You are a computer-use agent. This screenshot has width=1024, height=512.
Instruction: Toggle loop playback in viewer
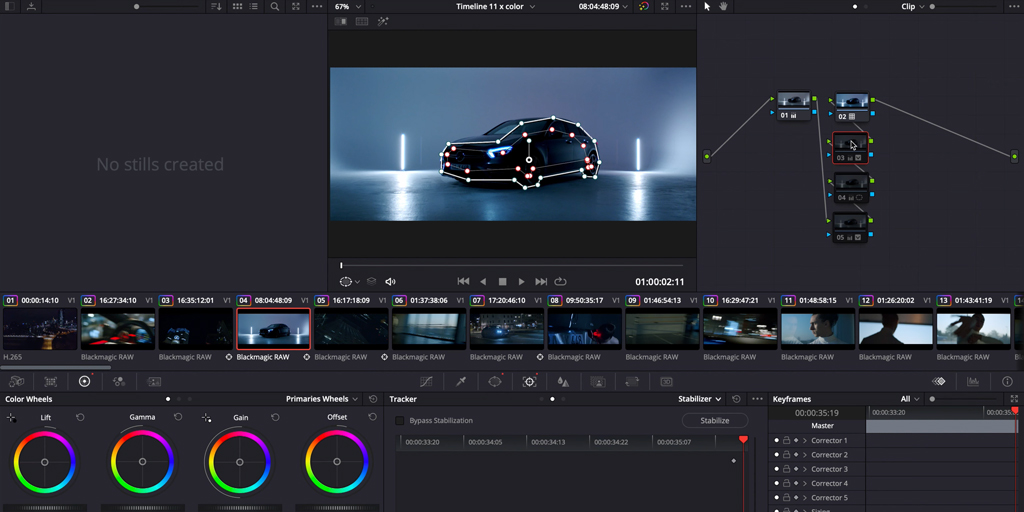pyautogui.click(x=560, y=282)
